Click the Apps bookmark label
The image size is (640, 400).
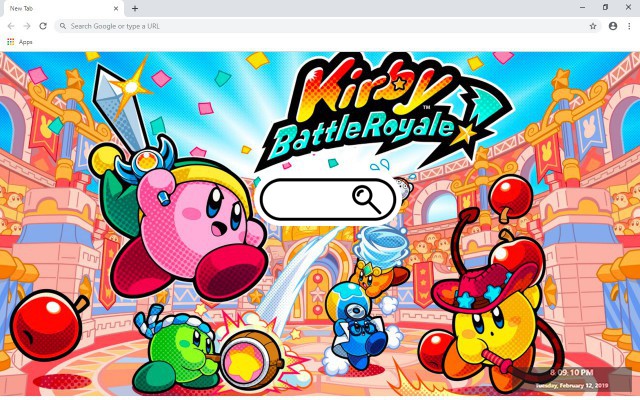(26, 42)
